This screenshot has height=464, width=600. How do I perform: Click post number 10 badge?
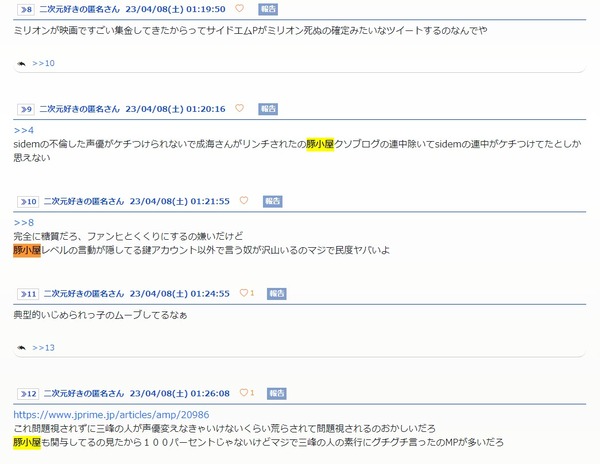tap(28, 202)
